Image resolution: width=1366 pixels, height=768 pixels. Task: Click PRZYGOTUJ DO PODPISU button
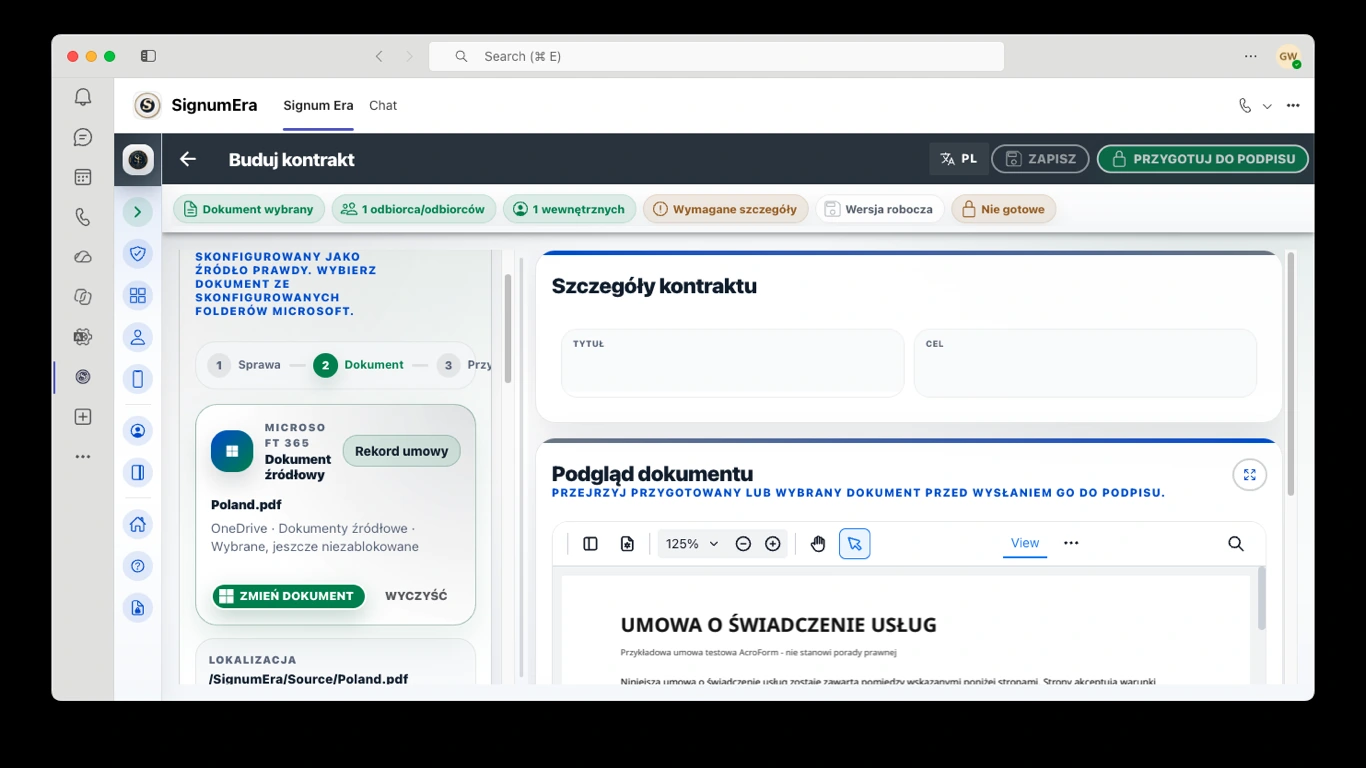1202,159
